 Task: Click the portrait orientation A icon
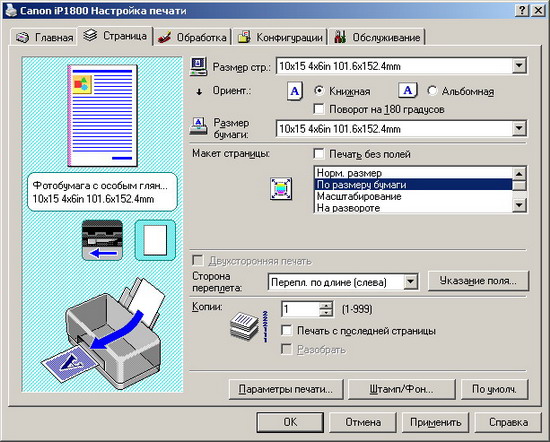click(295, 91)
